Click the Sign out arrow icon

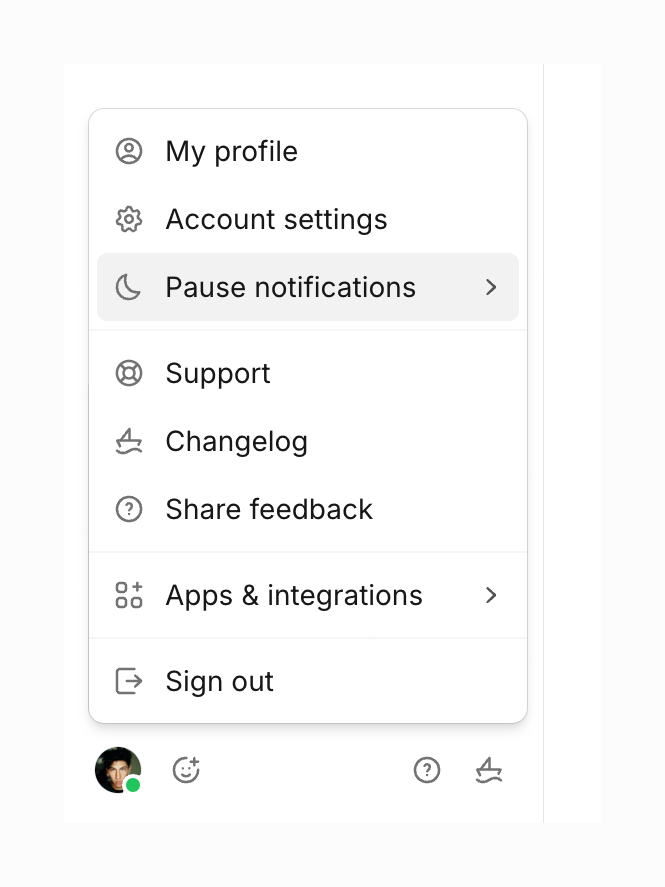point(129,681)
